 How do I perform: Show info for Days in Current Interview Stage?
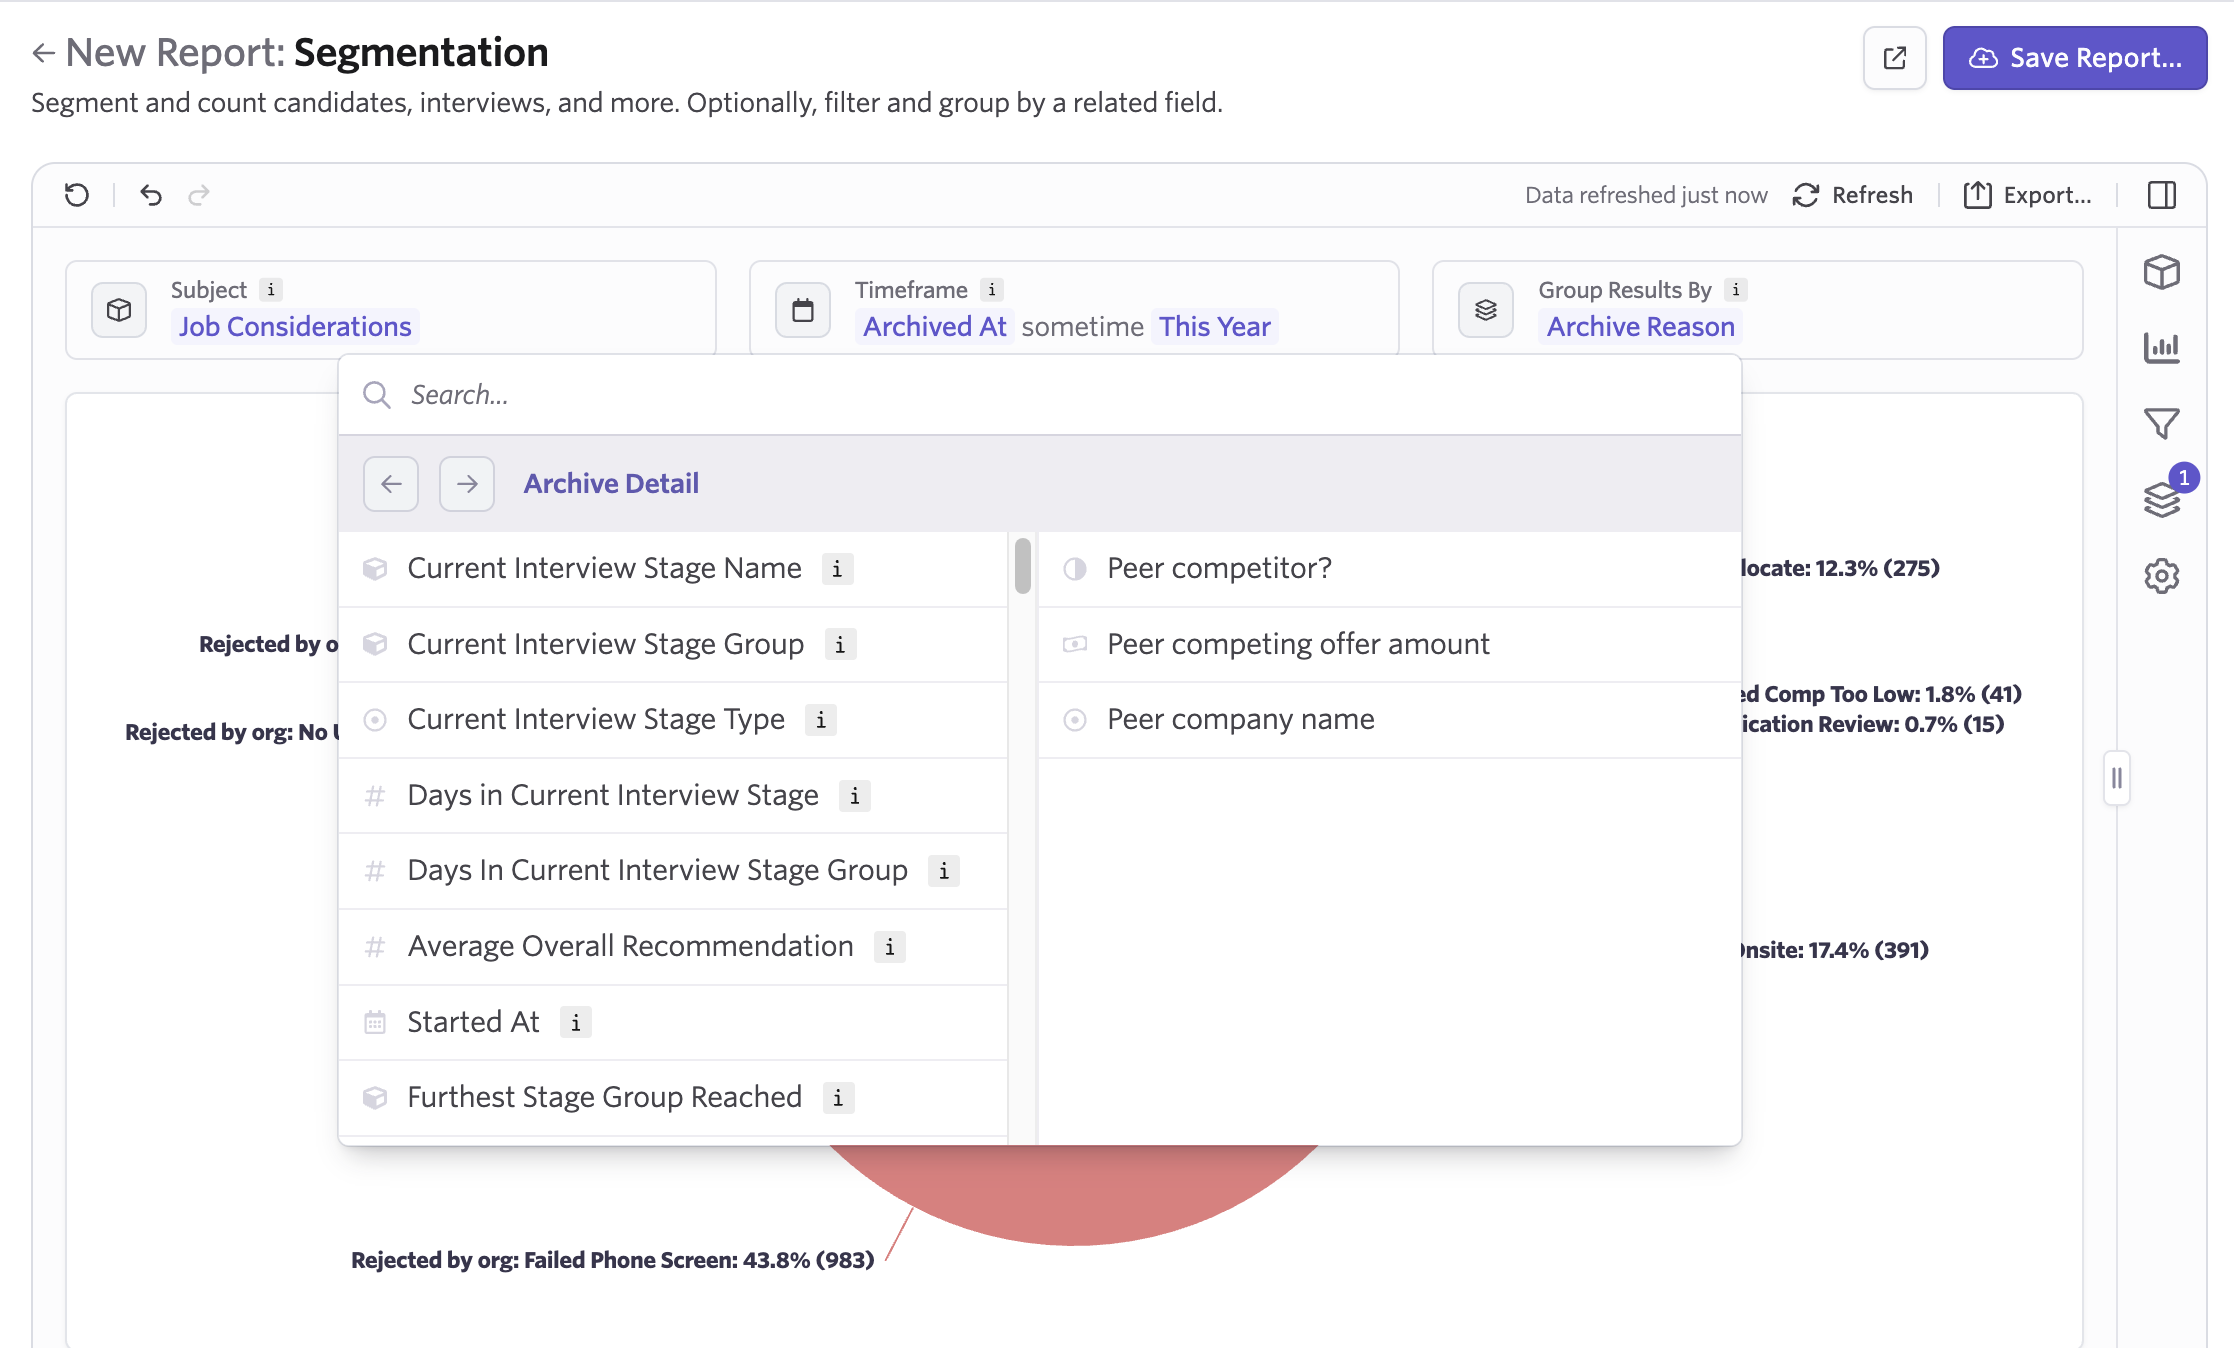[x=854, y=796]
